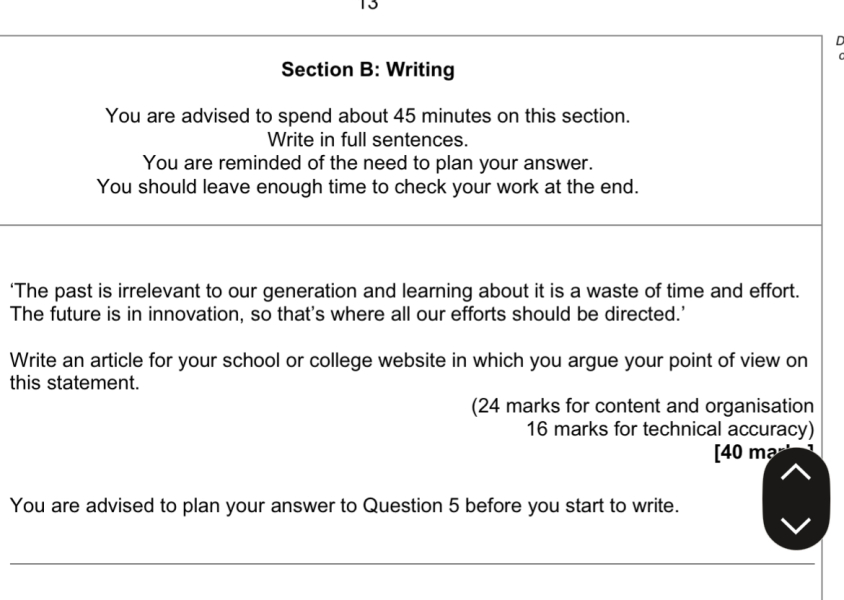
Task: Click the '24 marks for content' line
Action: pyautogui.click(x=643, y=405)
